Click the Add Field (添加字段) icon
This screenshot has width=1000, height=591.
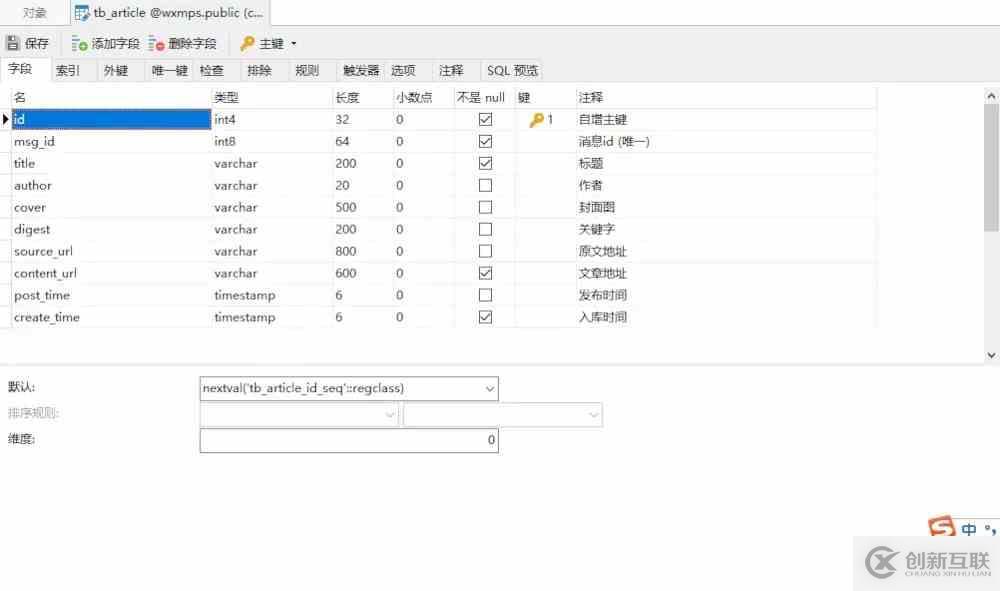pyautogui.click(x=80, y=43)
